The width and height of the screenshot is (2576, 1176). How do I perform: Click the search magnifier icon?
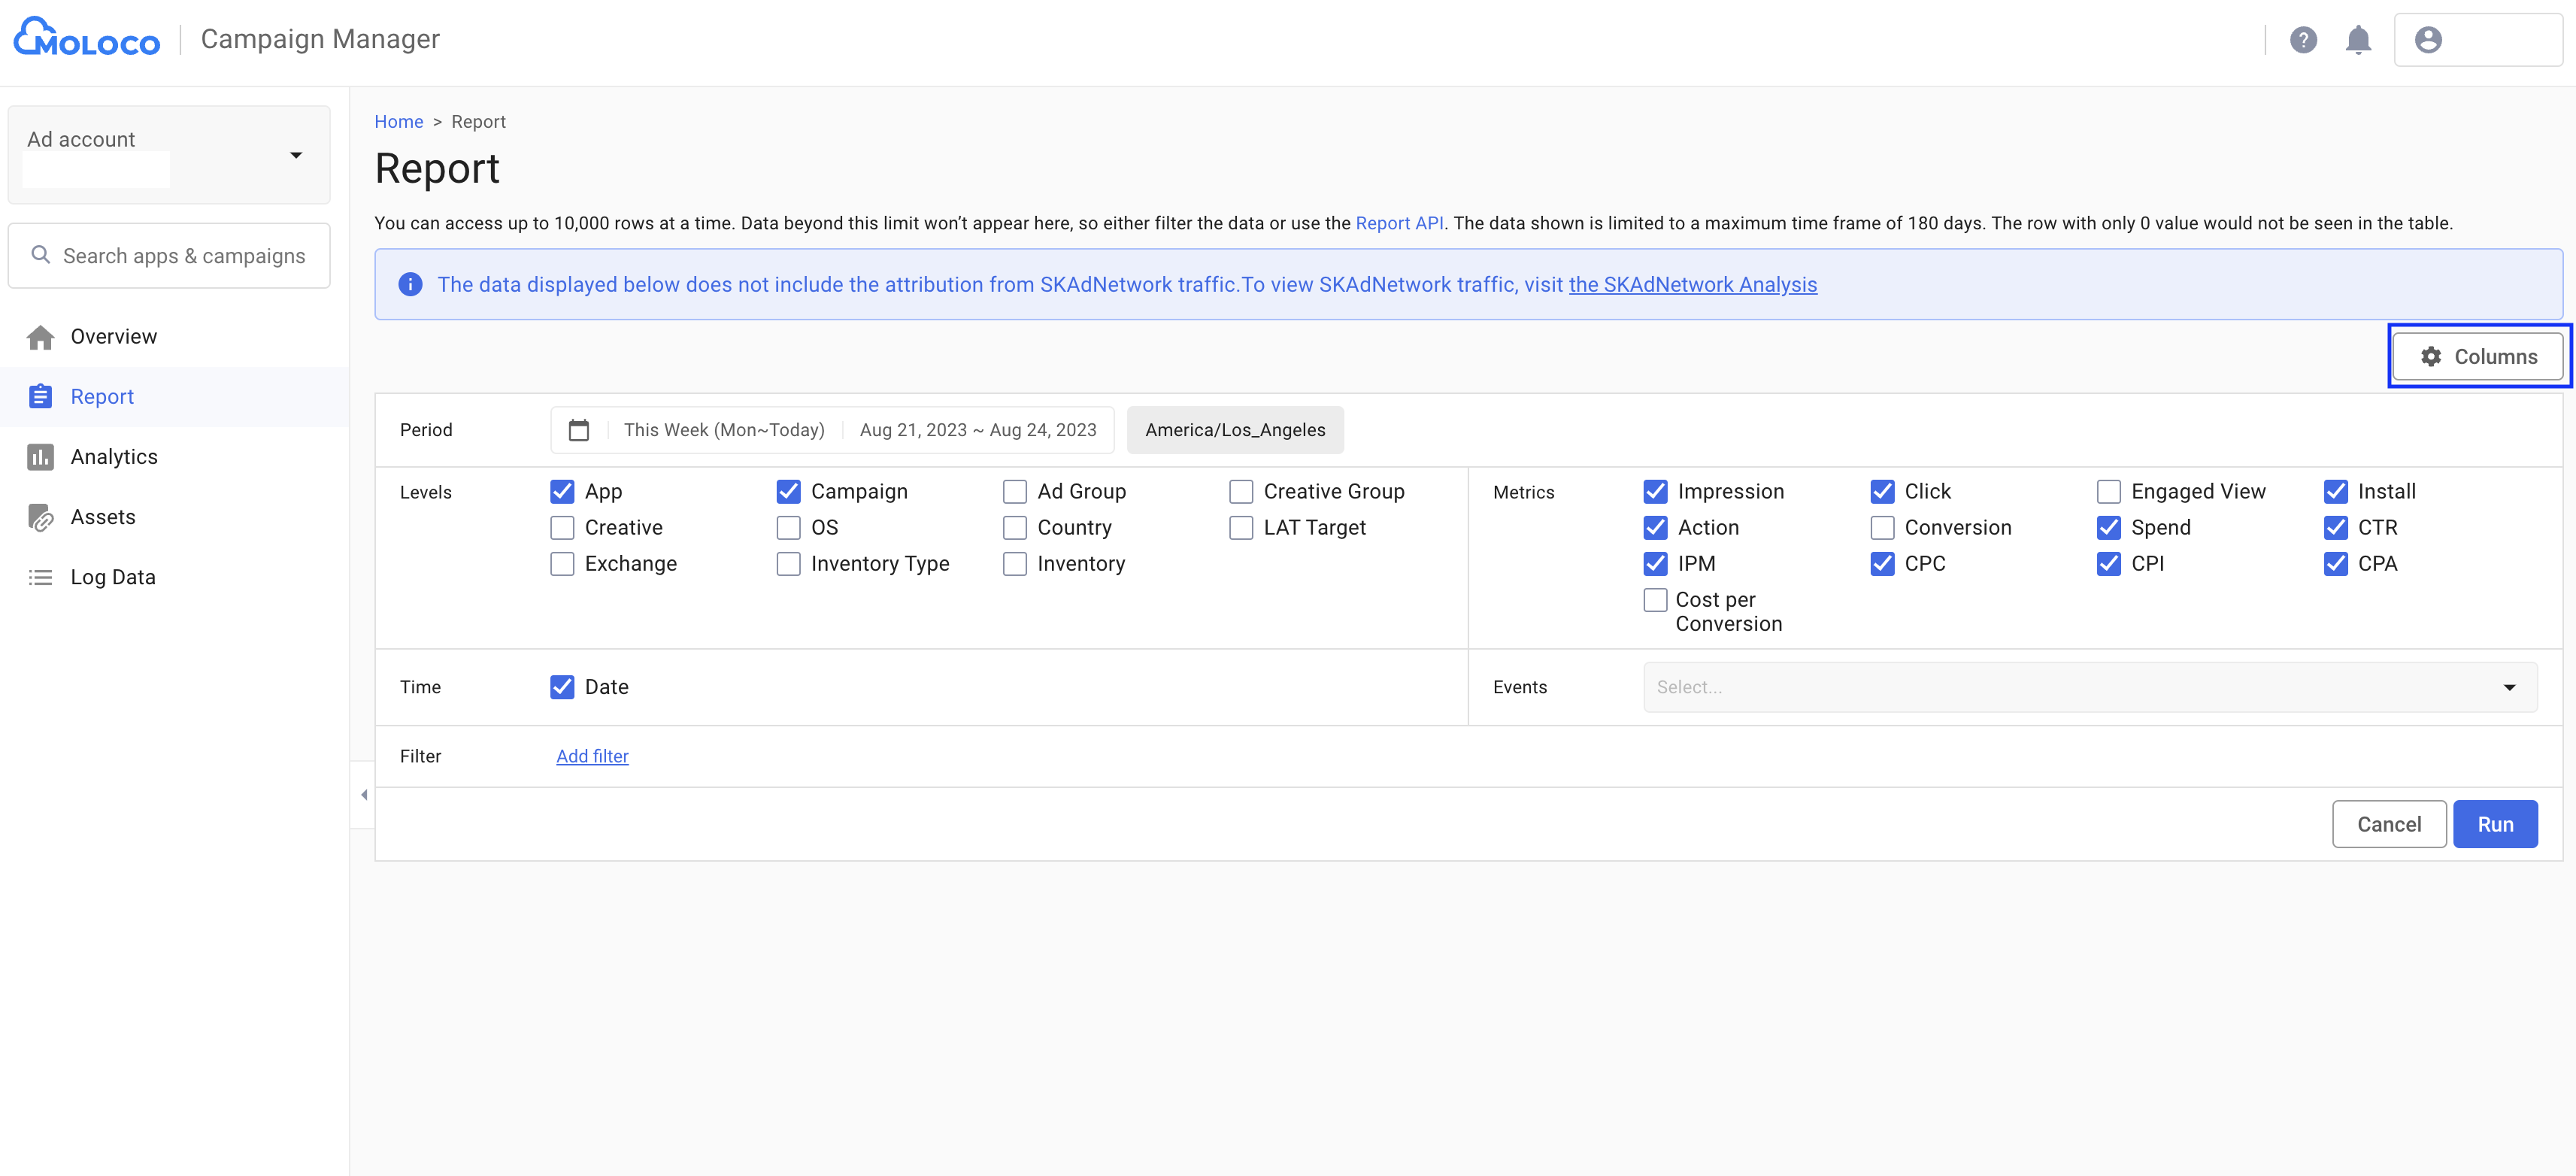click(x=41, y=255)
